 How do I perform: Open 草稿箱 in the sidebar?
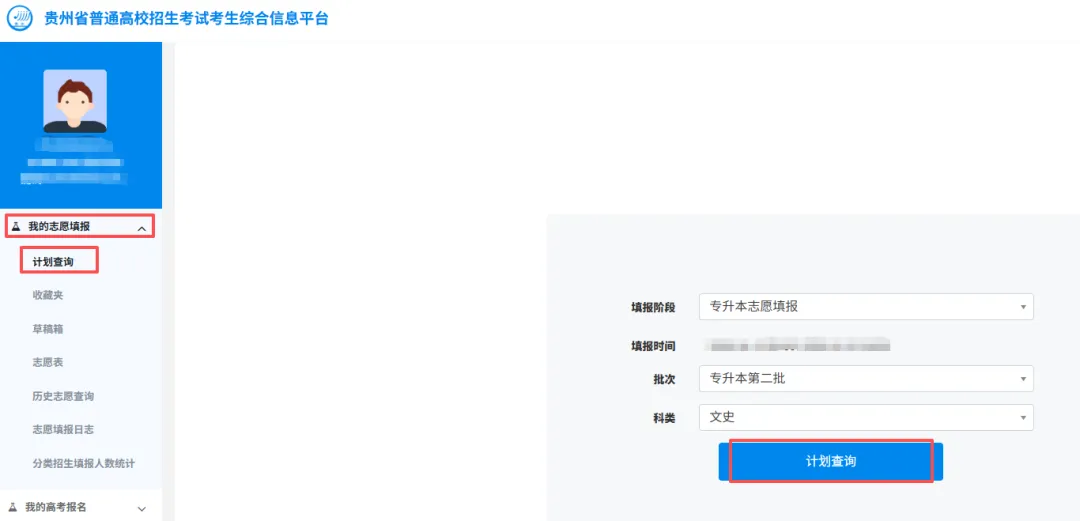[48, 329]
